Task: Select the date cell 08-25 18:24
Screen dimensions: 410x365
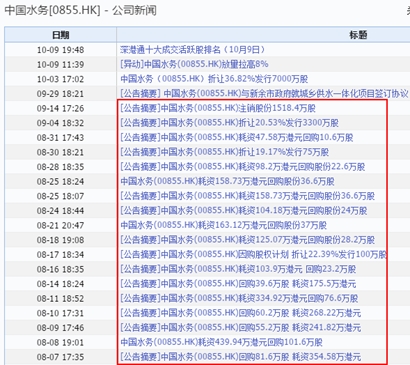Action: [60, 181]
